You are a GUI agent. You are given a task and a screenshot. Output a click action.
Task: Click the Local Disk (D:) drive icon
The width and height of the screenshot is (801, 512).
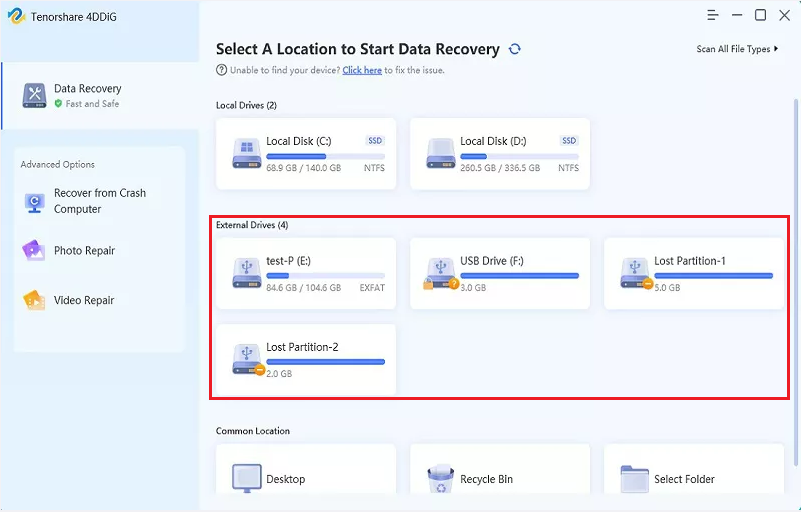click(440, 153)
